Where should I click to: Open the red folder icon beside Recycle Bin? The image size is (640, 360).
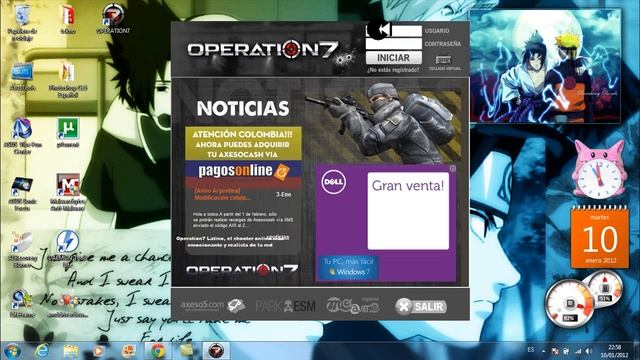[x=67, y=16]
